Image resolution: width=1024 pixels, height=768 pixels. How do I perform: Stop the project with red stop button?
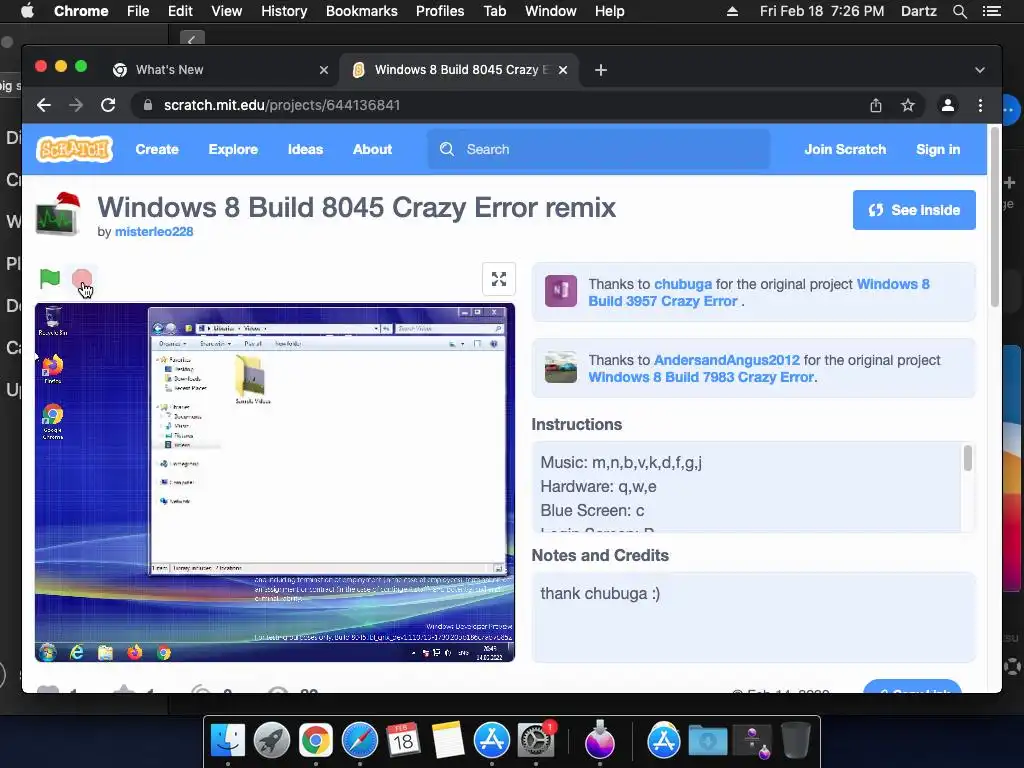pos(82,280)
